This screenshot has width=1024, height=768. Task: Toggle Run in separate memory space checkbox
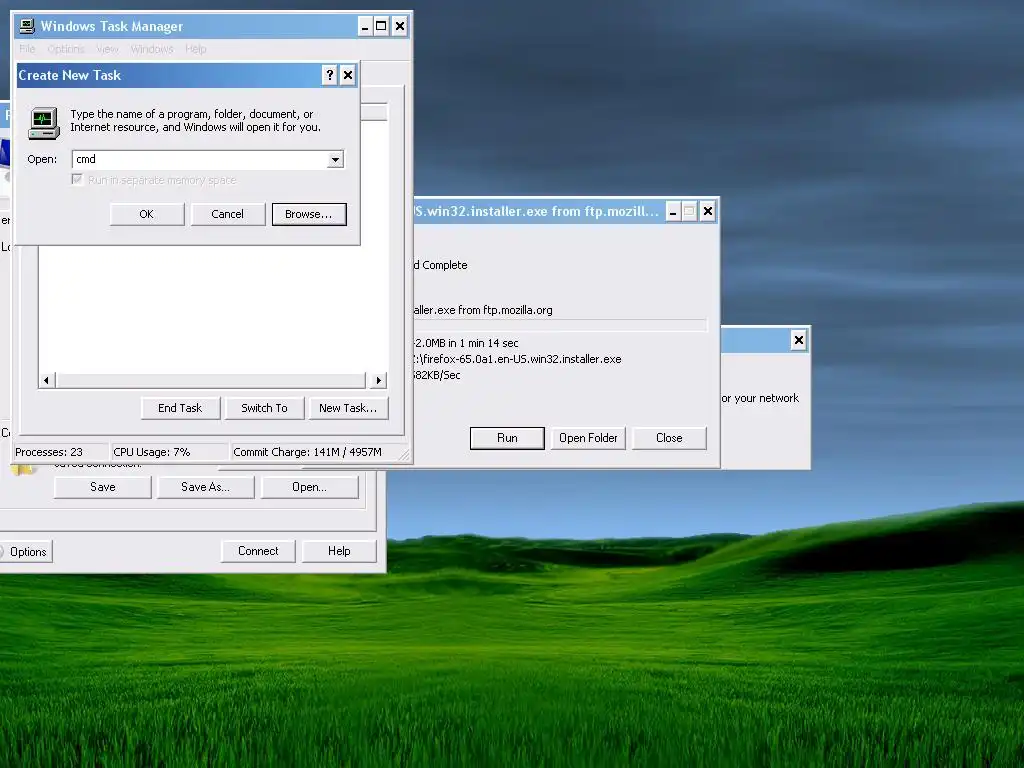tap(77, 180)
